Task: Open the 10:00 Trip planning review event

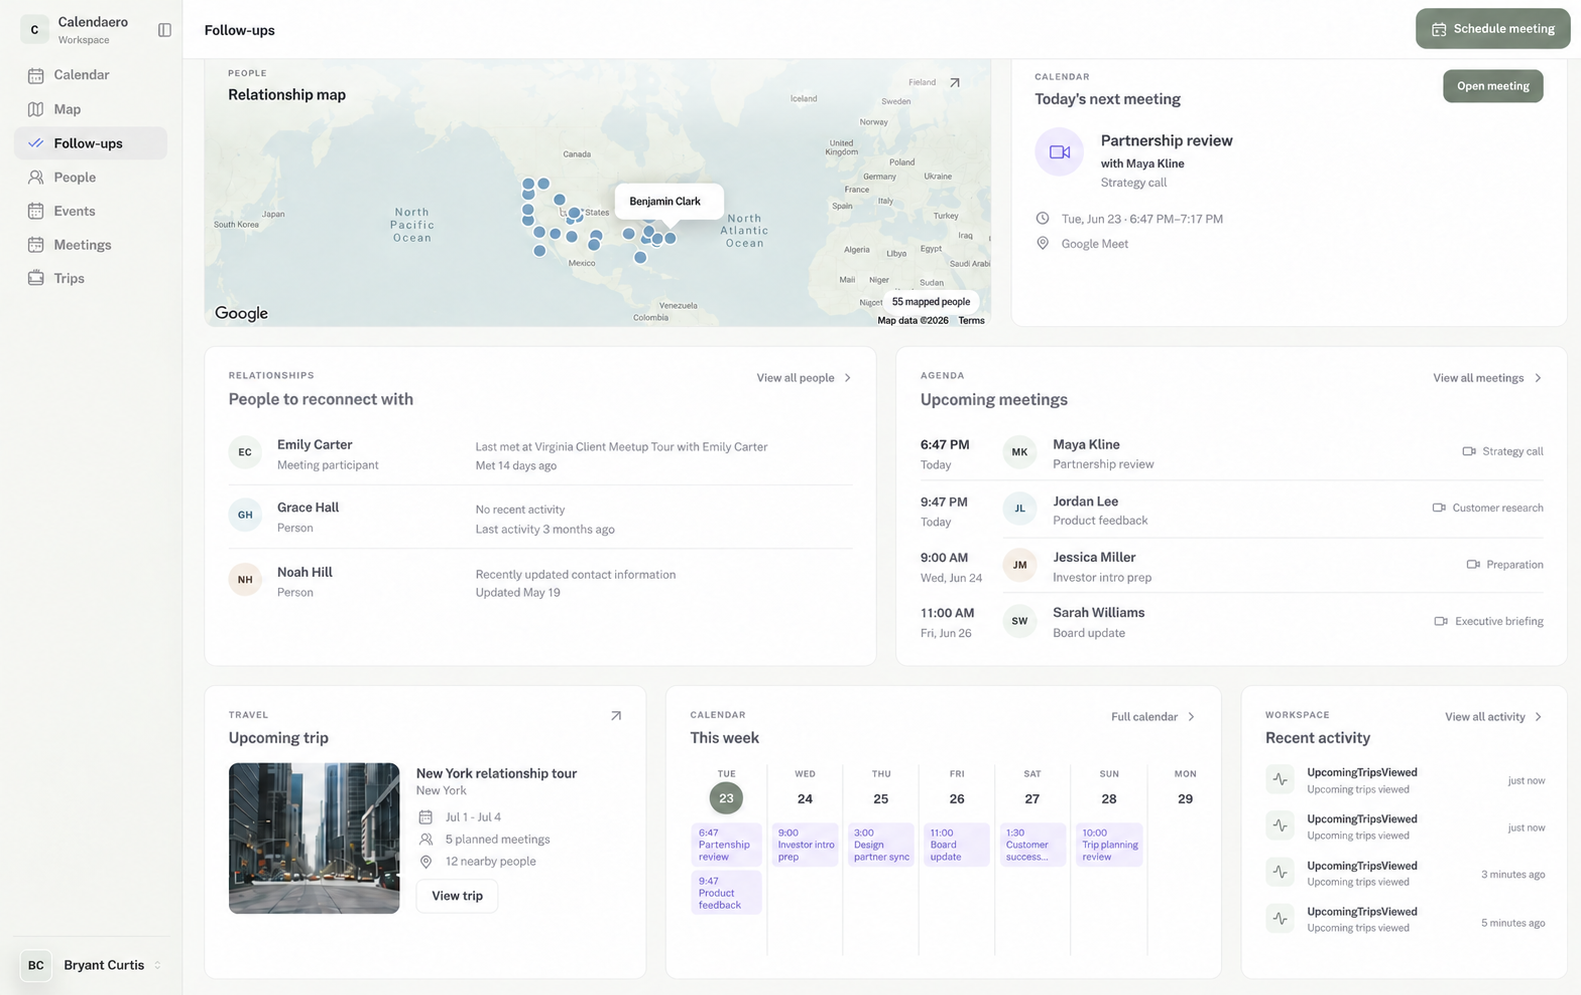Action: 1109,845
